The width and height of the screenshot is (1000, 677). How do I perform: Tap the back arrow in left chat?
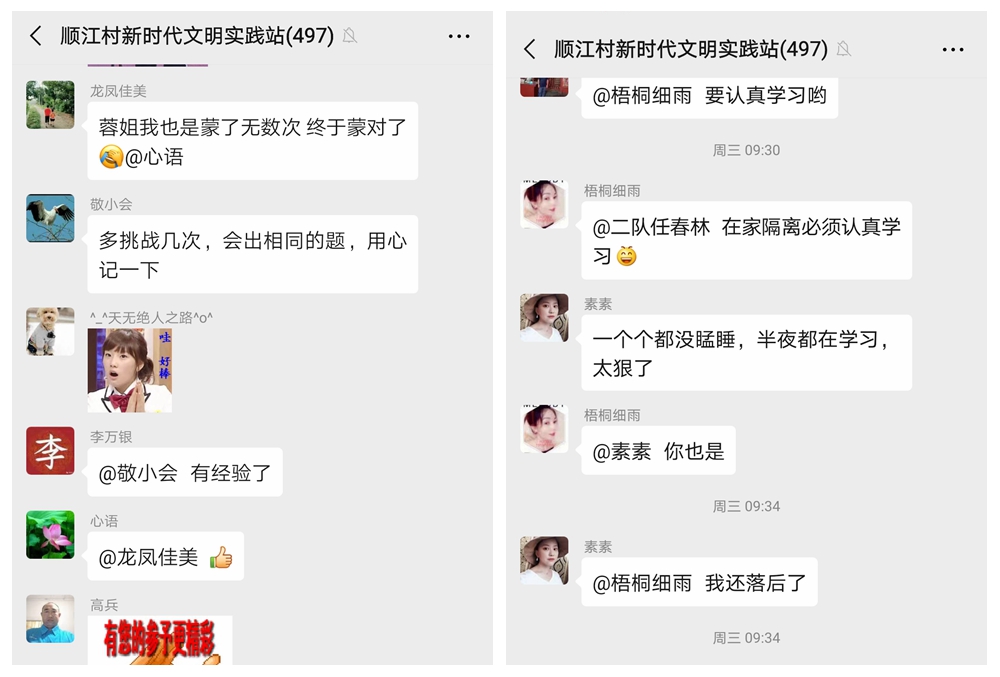pos(36,36)
